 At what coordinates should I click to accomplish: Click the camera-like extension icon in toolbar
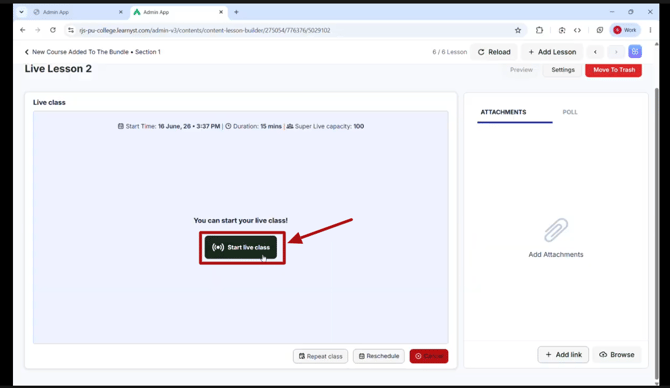562,30
